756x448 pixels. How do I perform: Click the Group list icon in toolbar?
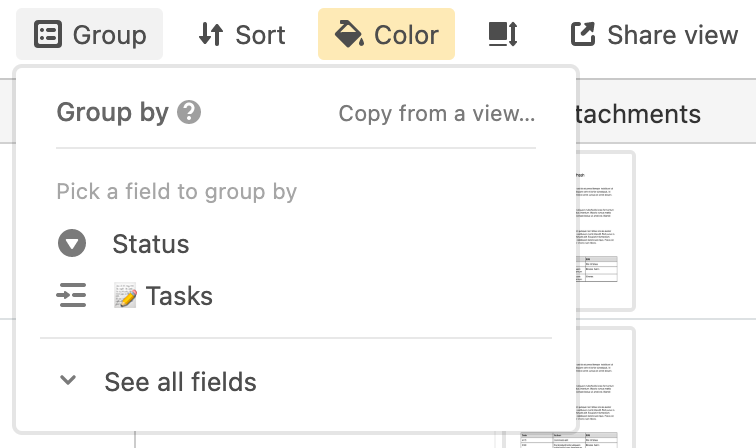pos(48,34)
